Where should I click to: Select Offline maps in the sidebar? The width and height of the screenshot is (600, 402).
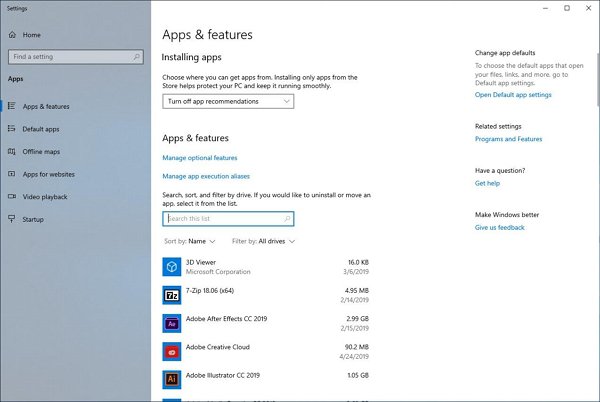[x=41, y=152]
